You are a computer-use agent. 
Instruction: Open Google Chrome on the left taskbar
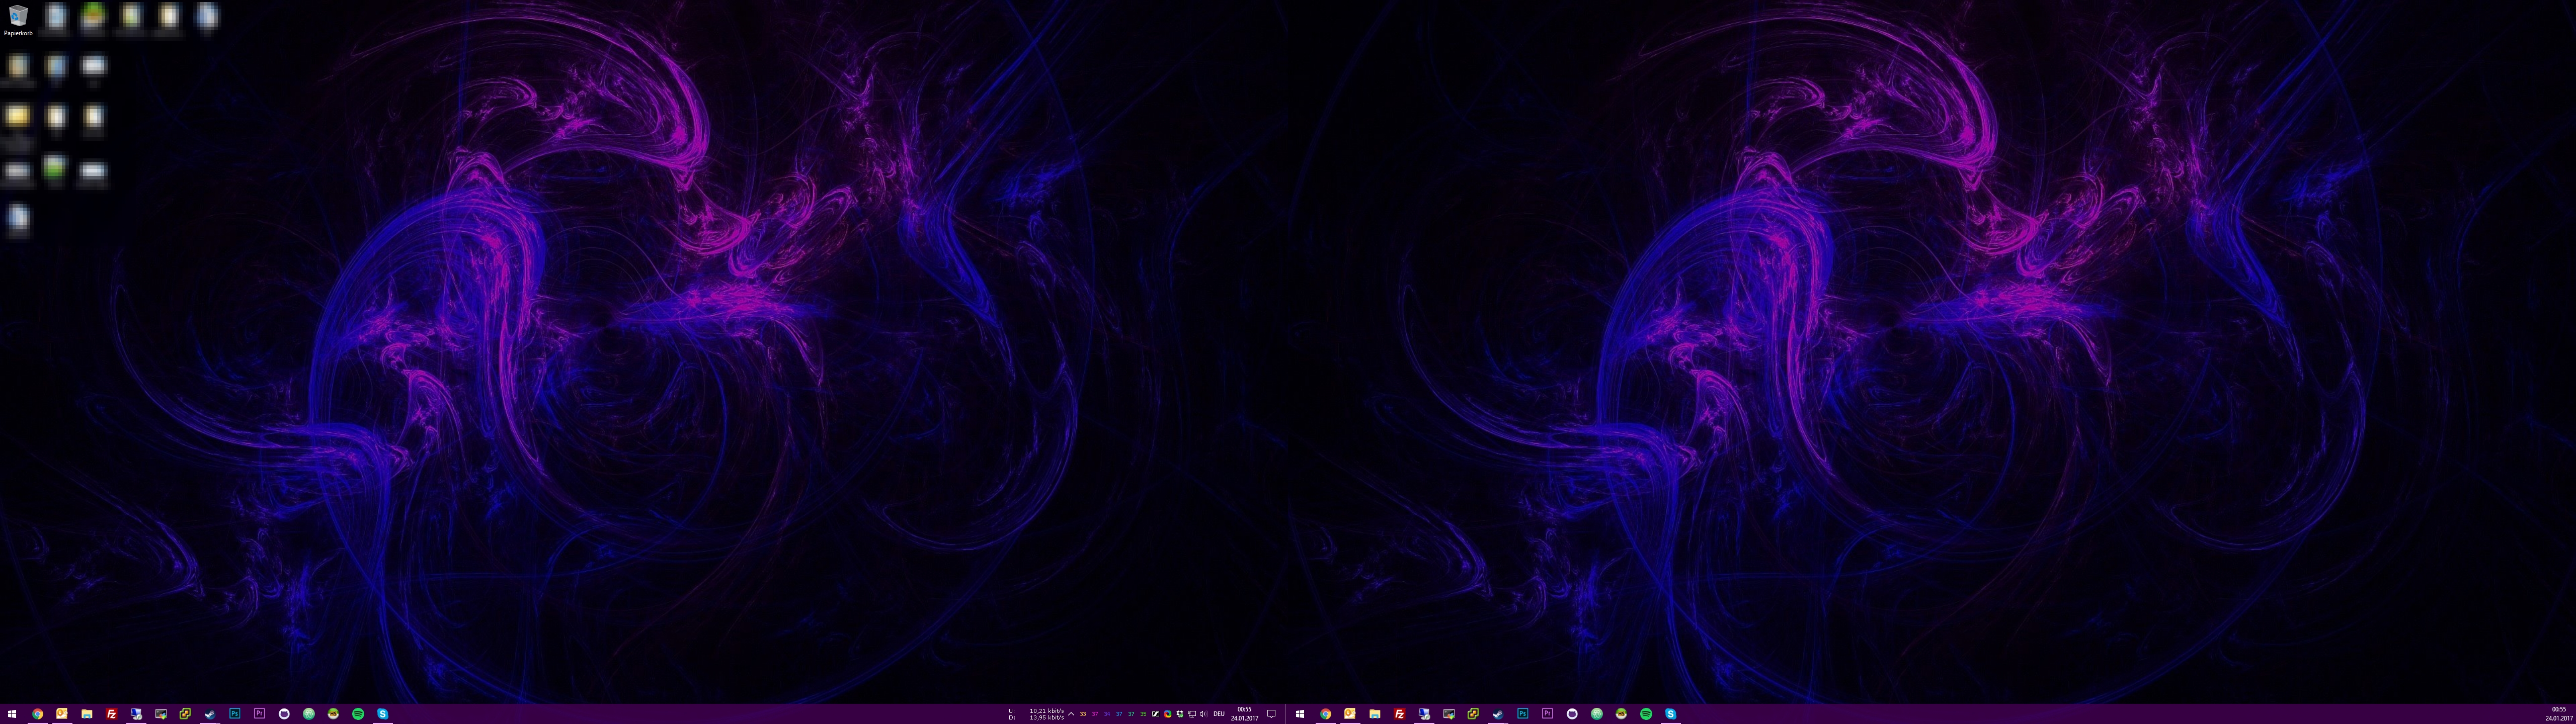(x=37, y=714)
